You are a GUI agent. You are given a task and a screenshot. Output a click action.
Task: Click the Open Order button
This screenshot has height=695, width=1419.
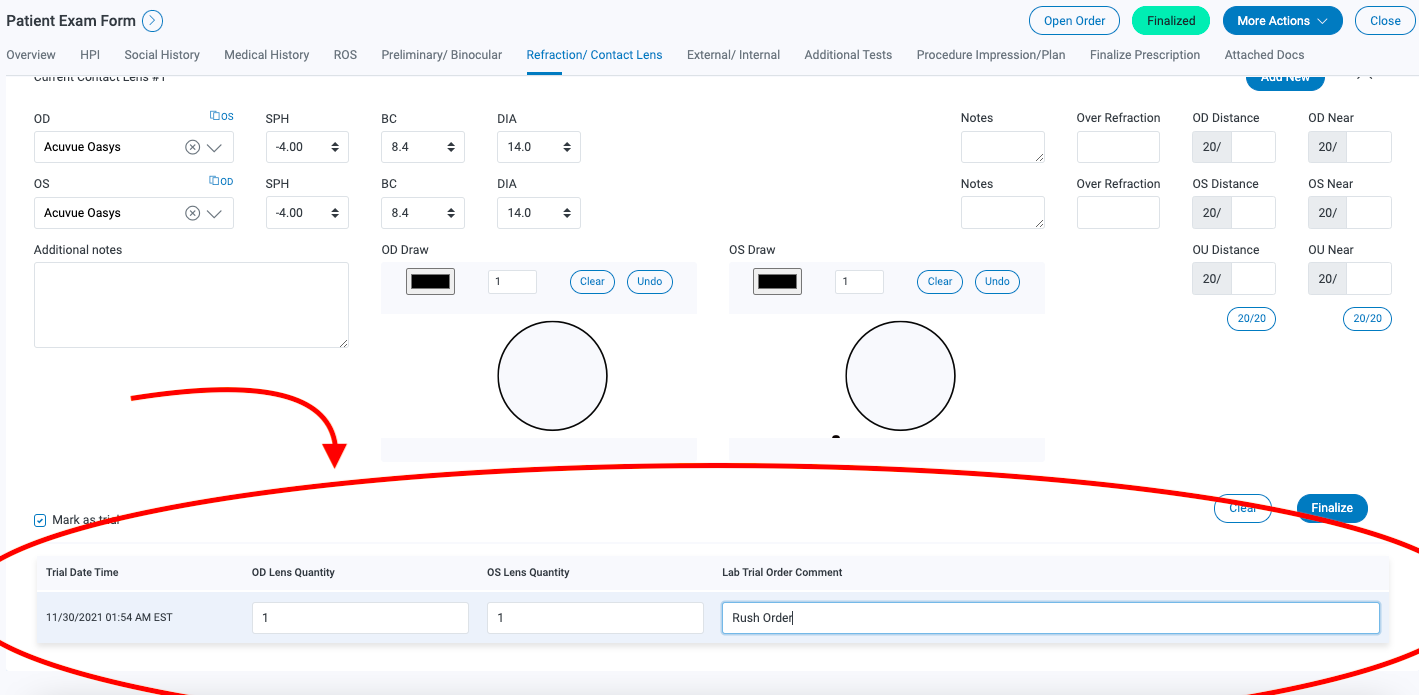(x=1074, y=20)
